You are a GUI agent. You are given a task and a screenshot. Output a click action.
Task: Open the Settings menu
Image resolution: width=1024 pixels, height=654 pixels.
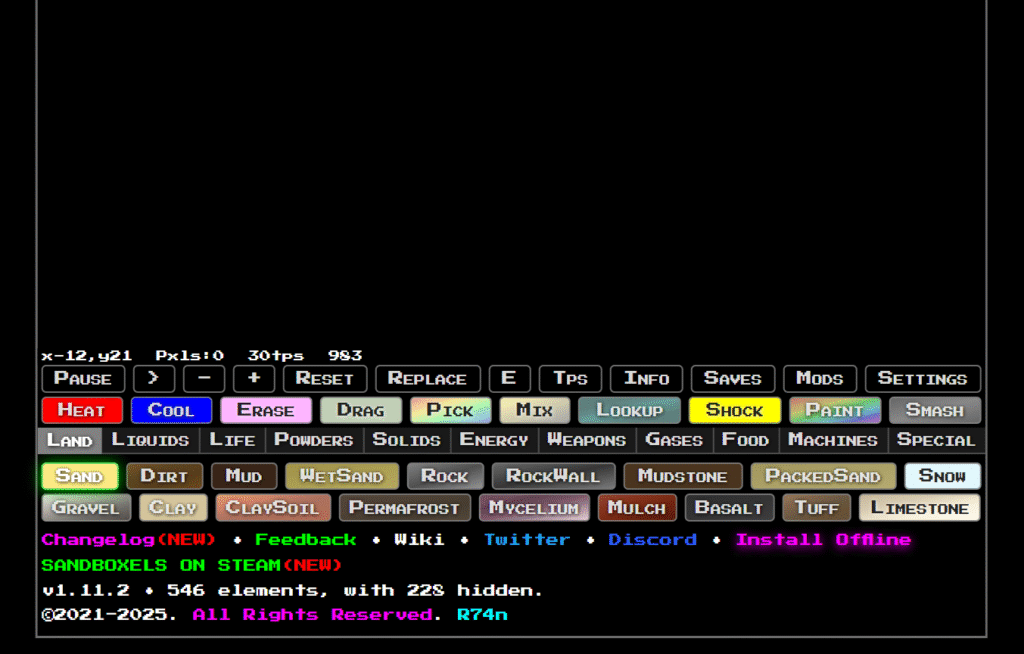(922, 379)
